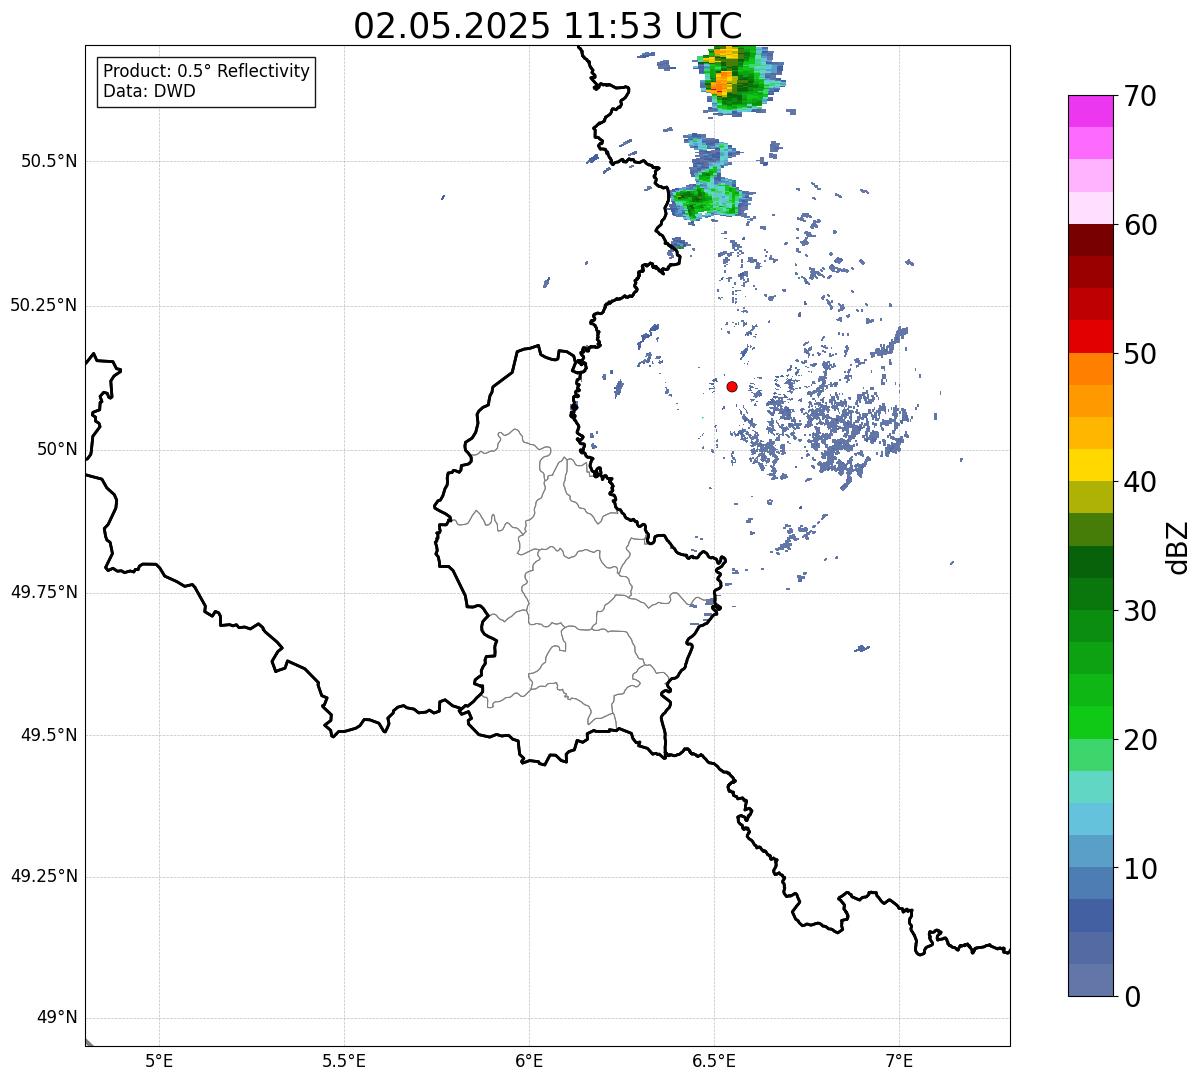The width and height of the screenshot is (1202, 1081).
Task: Click the colorbar 30 tick label
Action: [x=1141, y=611]
